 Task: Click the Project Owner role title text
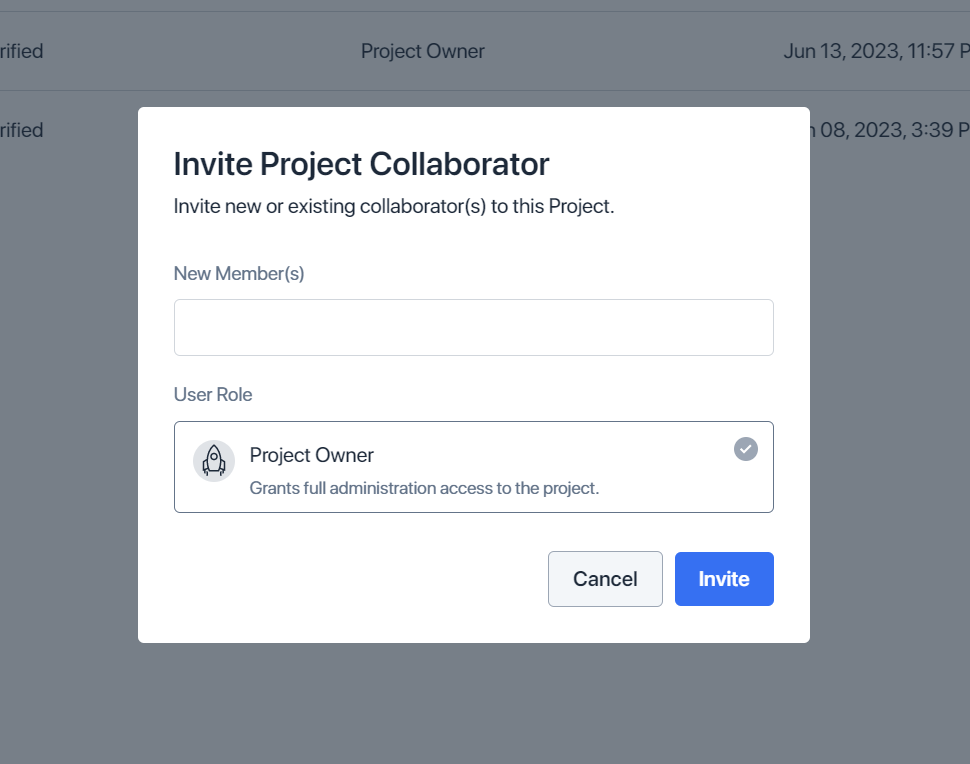[311, 455]
